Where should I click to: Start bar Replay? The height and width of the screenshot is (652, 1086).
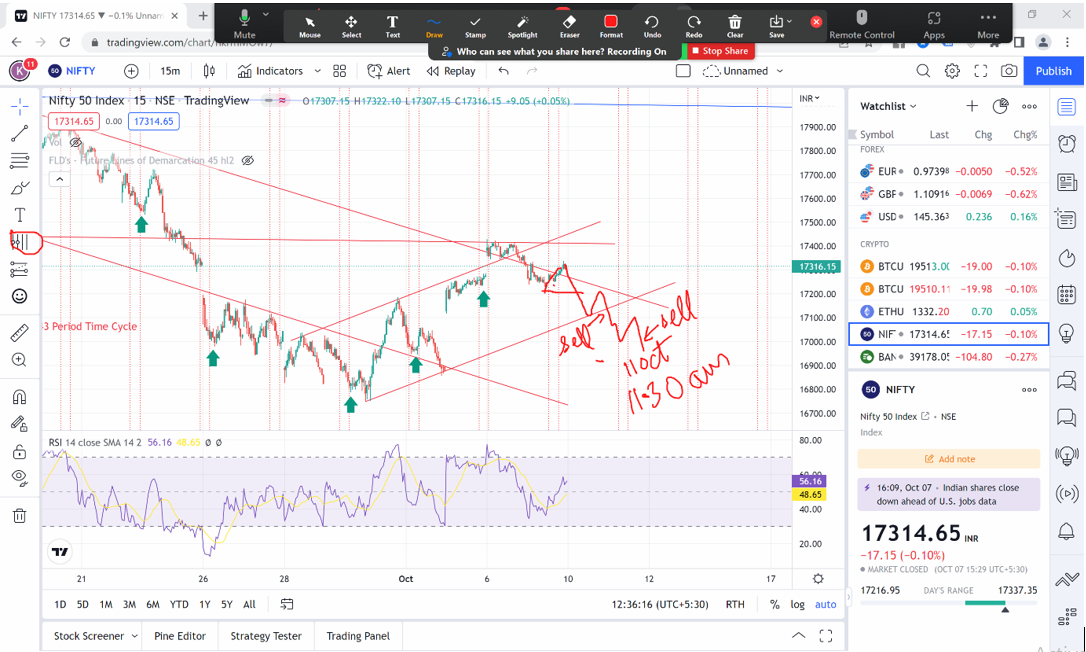pos(451,71)
